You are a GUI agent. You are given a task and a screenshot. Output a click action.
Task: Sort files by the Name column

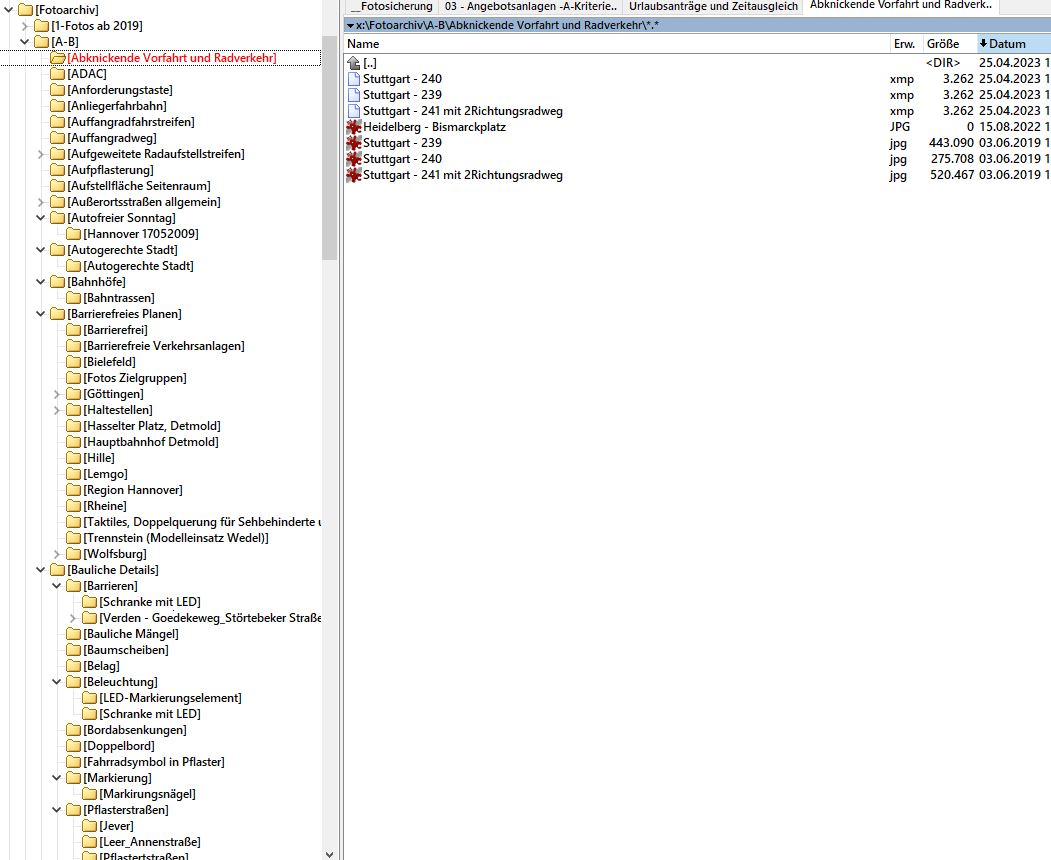click(x=617, y=44)
